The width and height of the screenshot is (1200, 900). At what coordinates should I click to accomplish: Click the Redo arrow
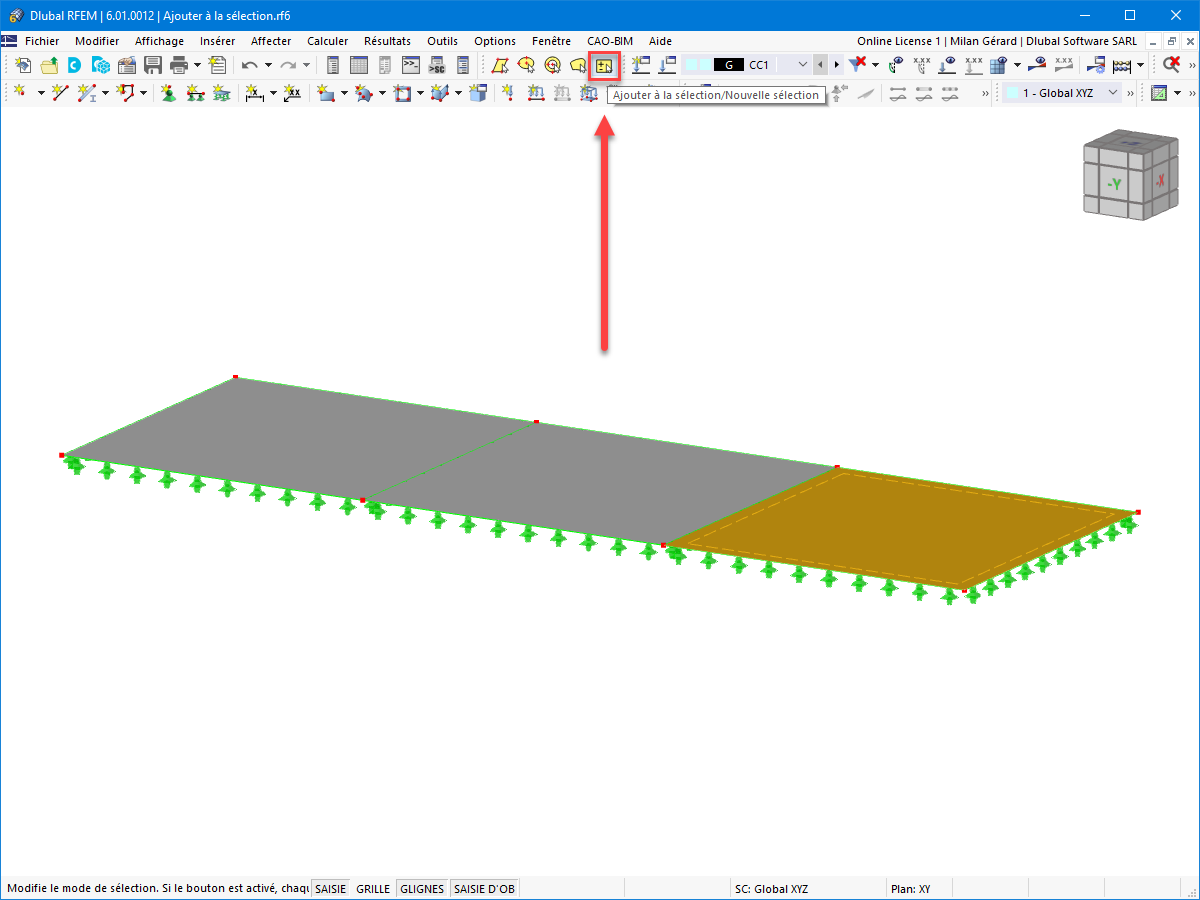click(x=288, y=65)
